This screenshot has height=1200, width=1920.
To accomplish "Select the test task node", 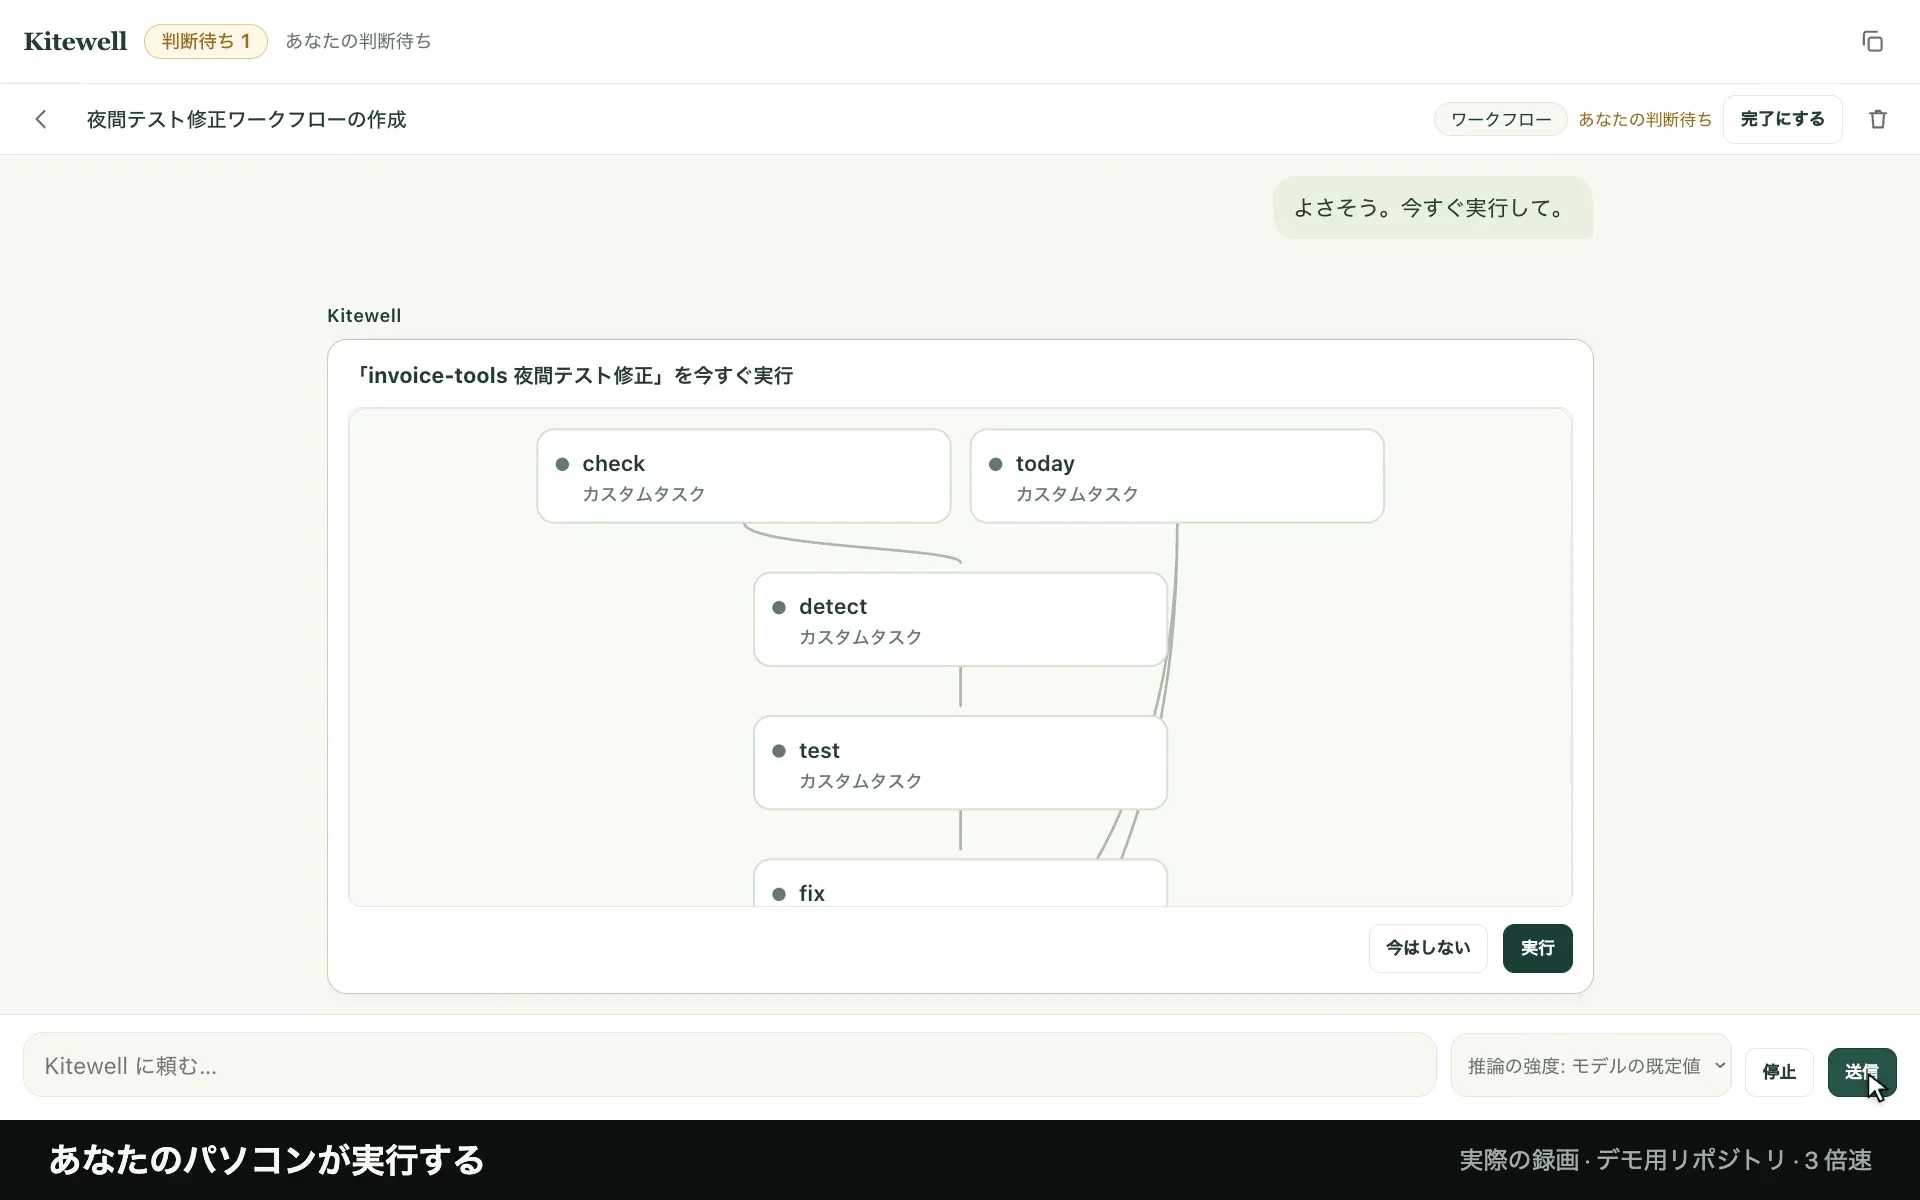I will tap(960, 762).
